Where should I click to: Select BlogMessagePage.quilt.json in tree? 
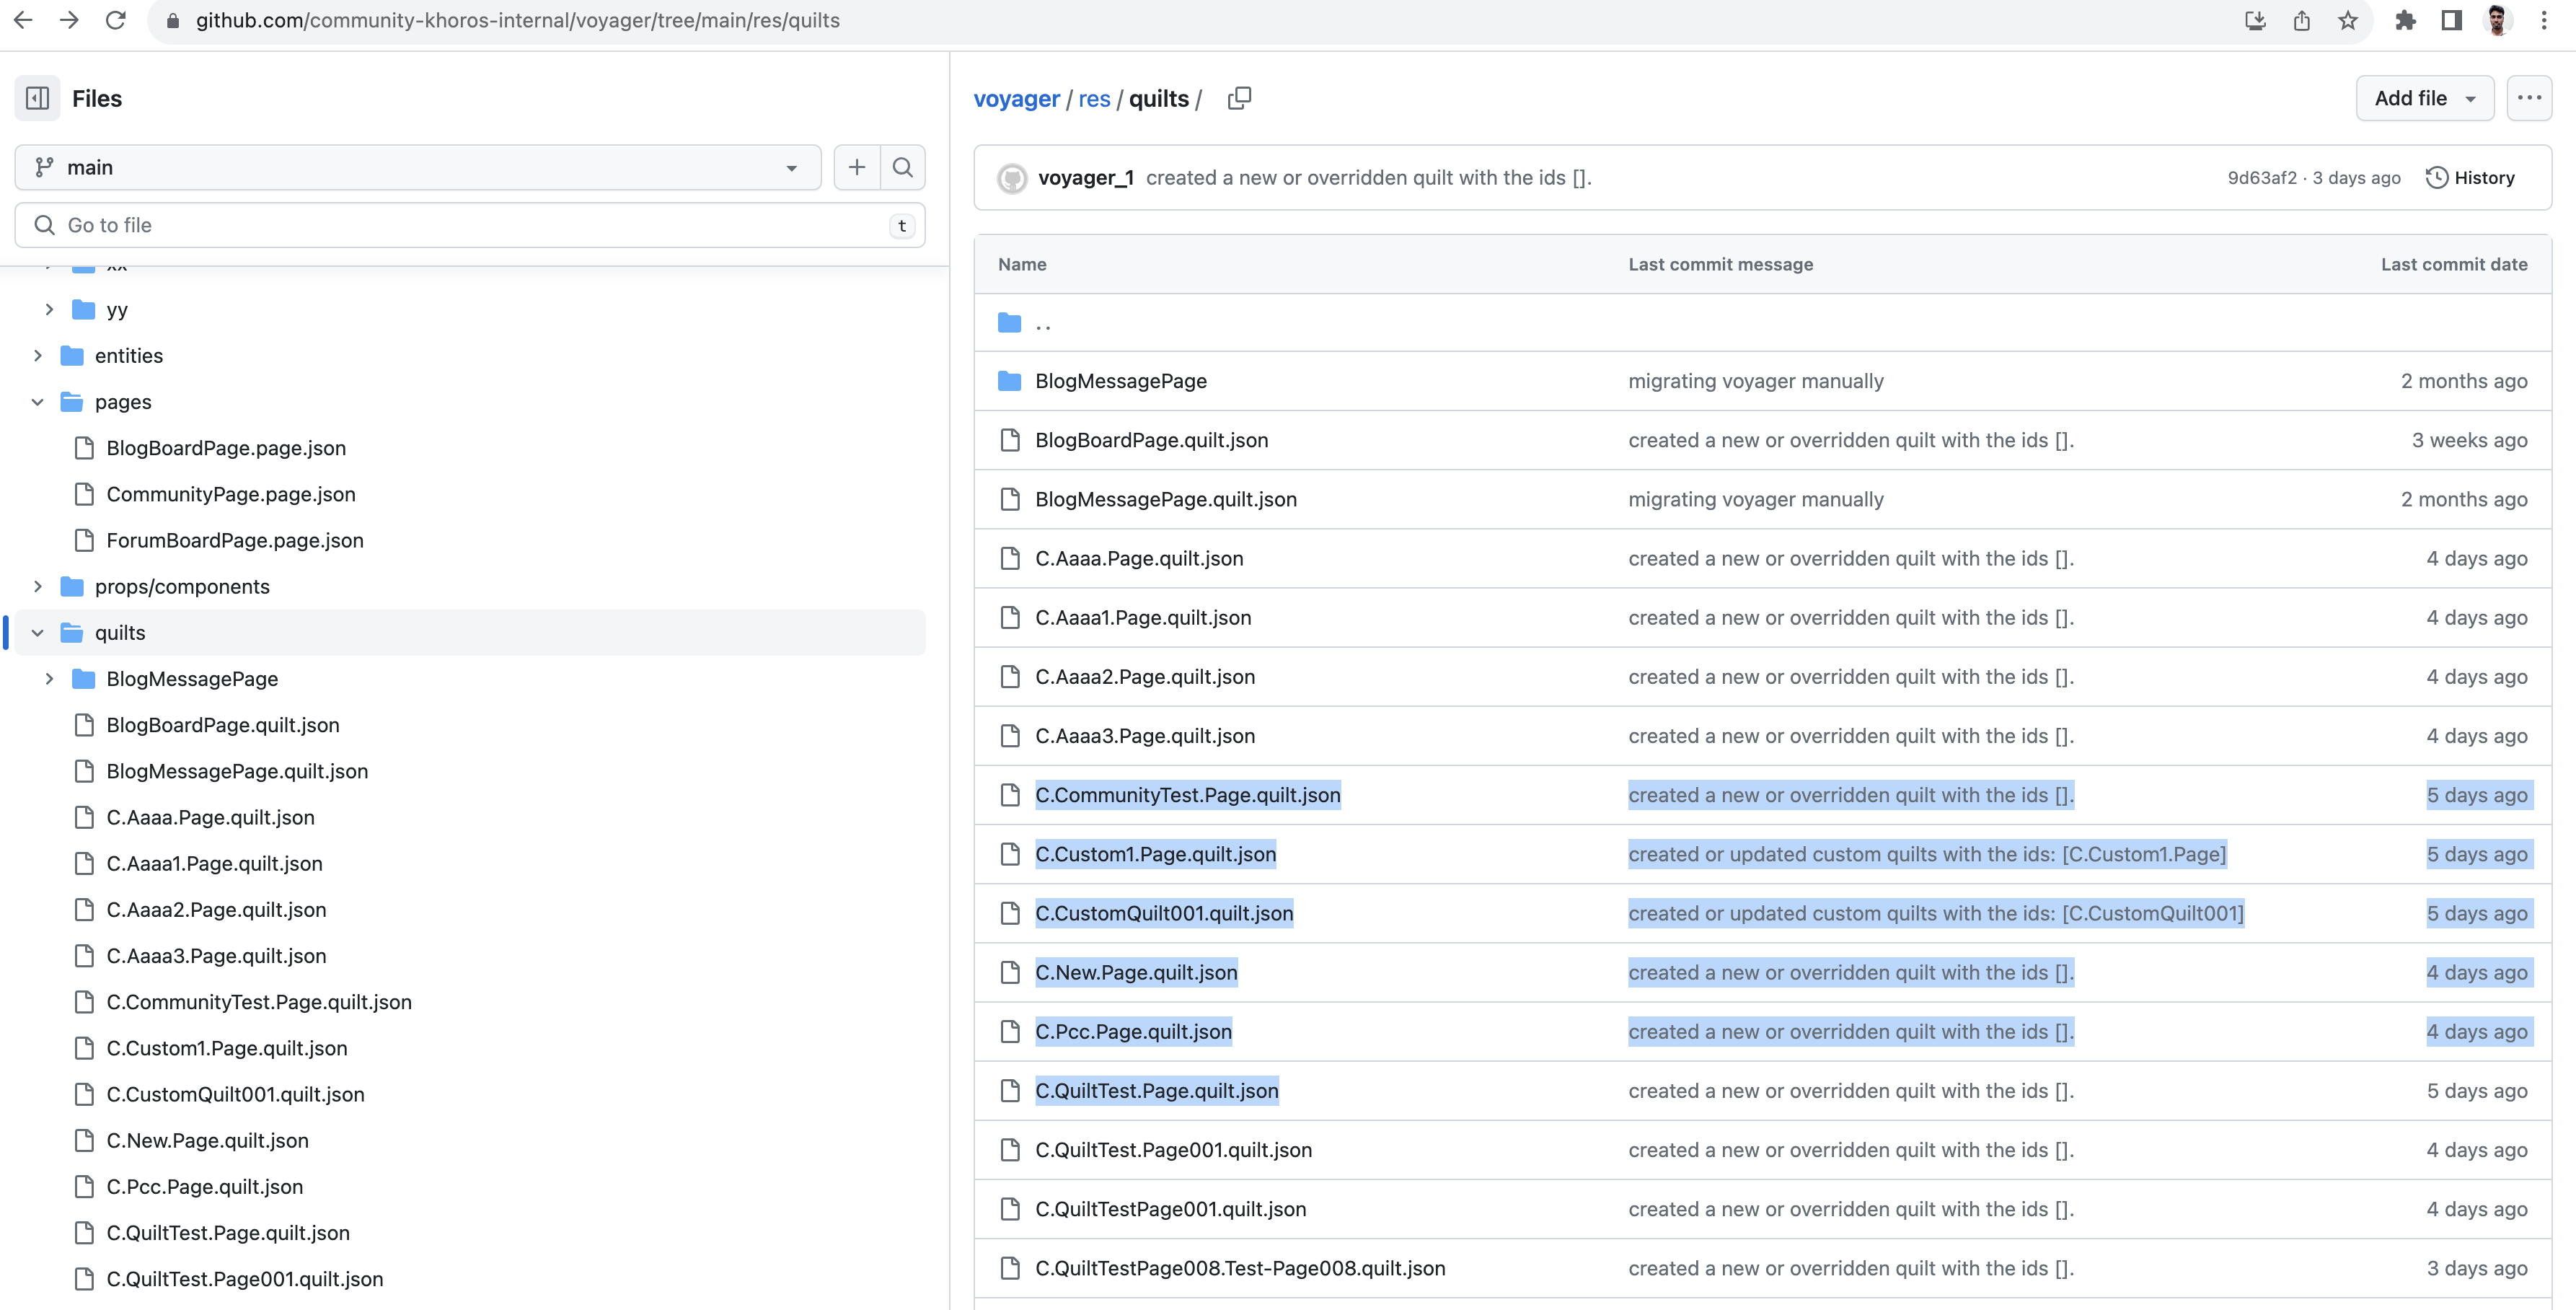coord(237,770)
